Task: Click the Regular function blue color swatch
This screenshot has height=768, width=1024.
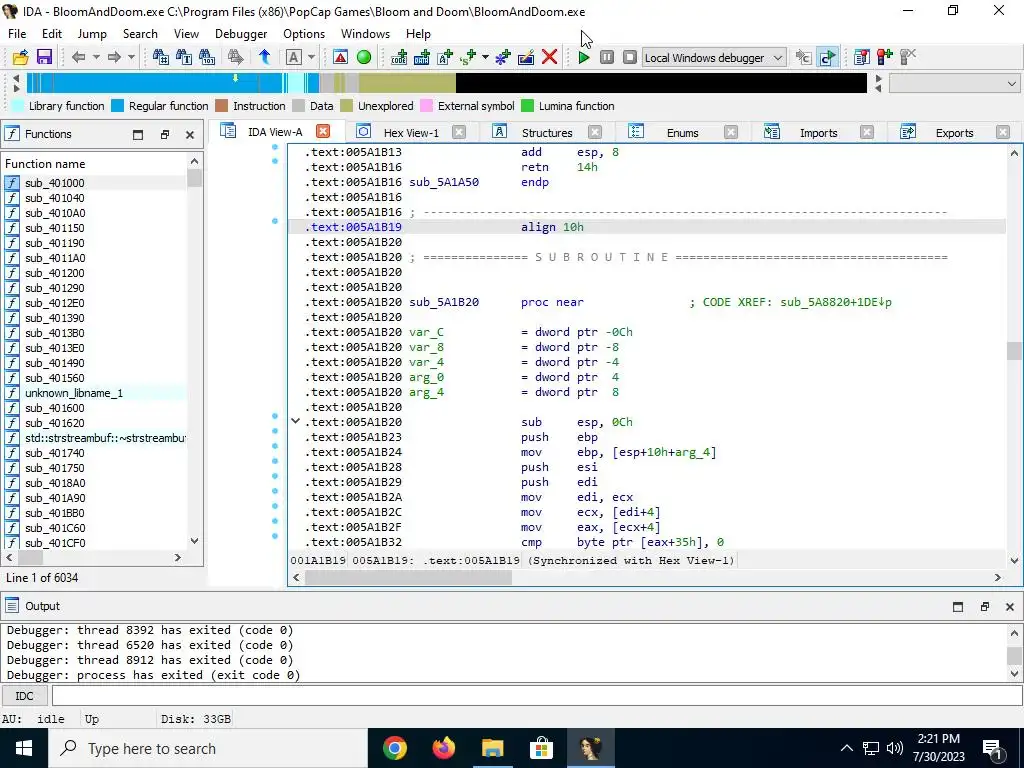Action: point(118,106)
